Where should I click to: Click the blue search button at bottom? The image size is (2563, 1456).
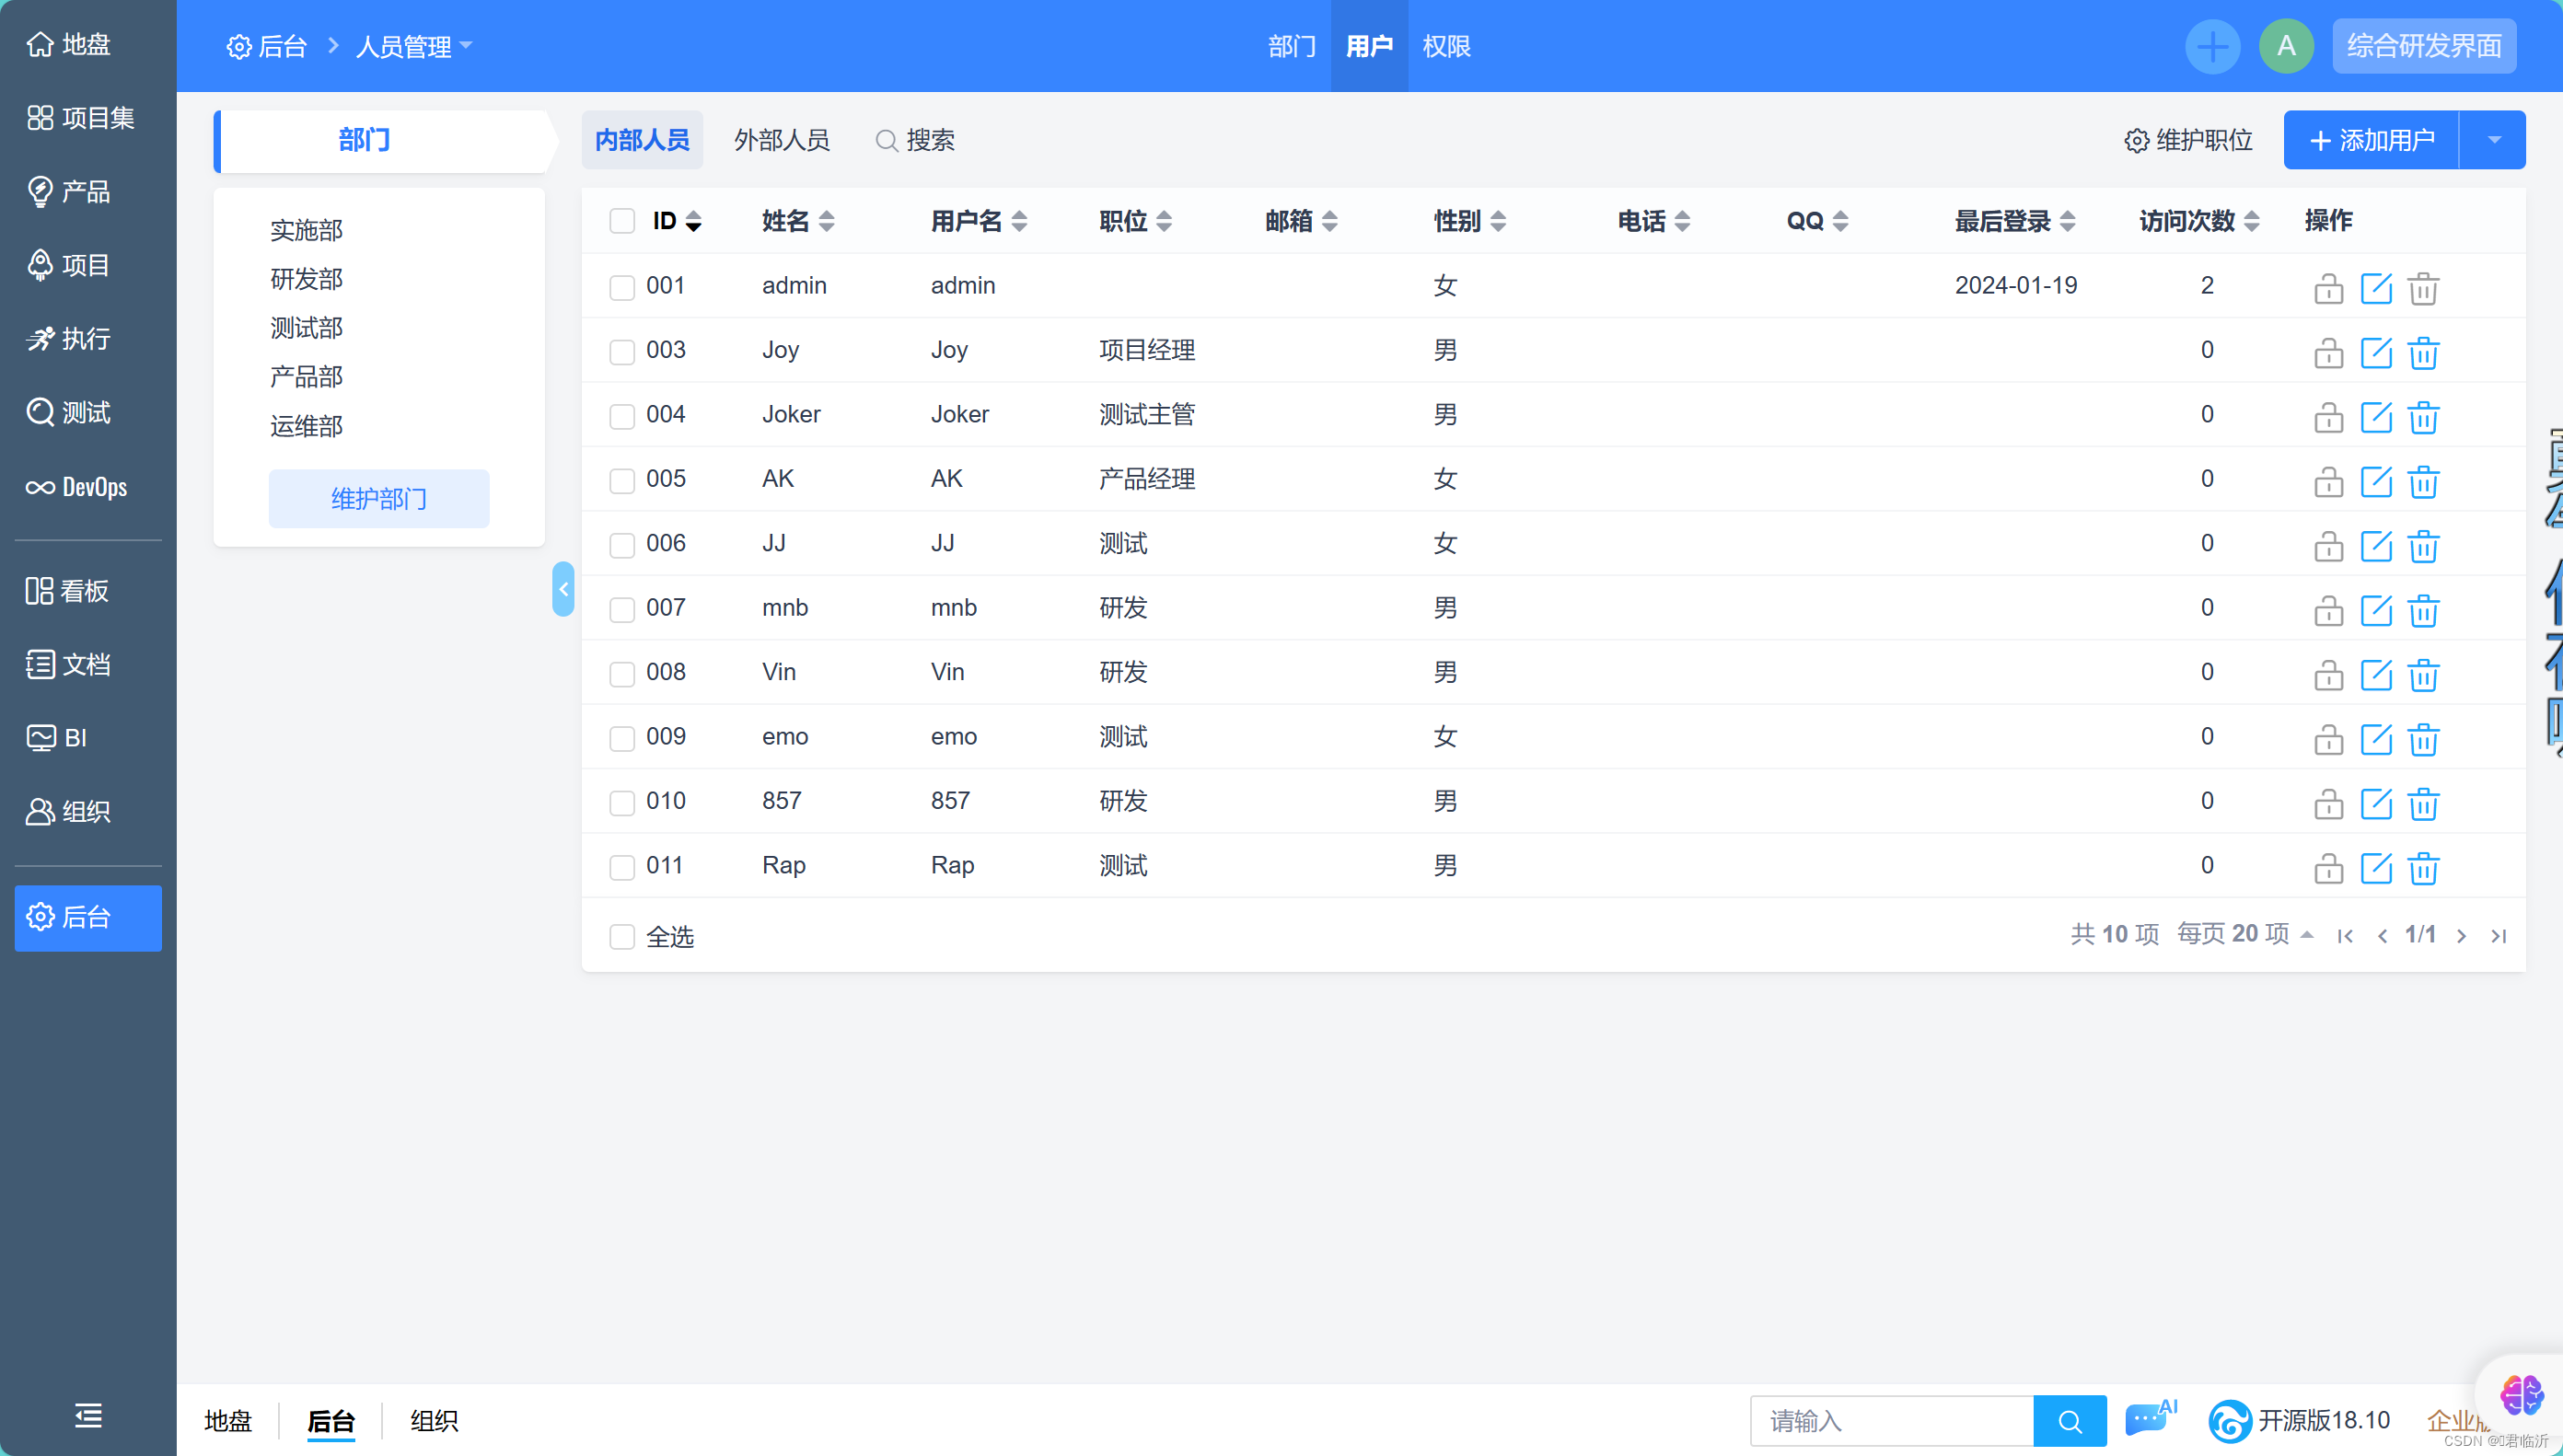2069,1421
